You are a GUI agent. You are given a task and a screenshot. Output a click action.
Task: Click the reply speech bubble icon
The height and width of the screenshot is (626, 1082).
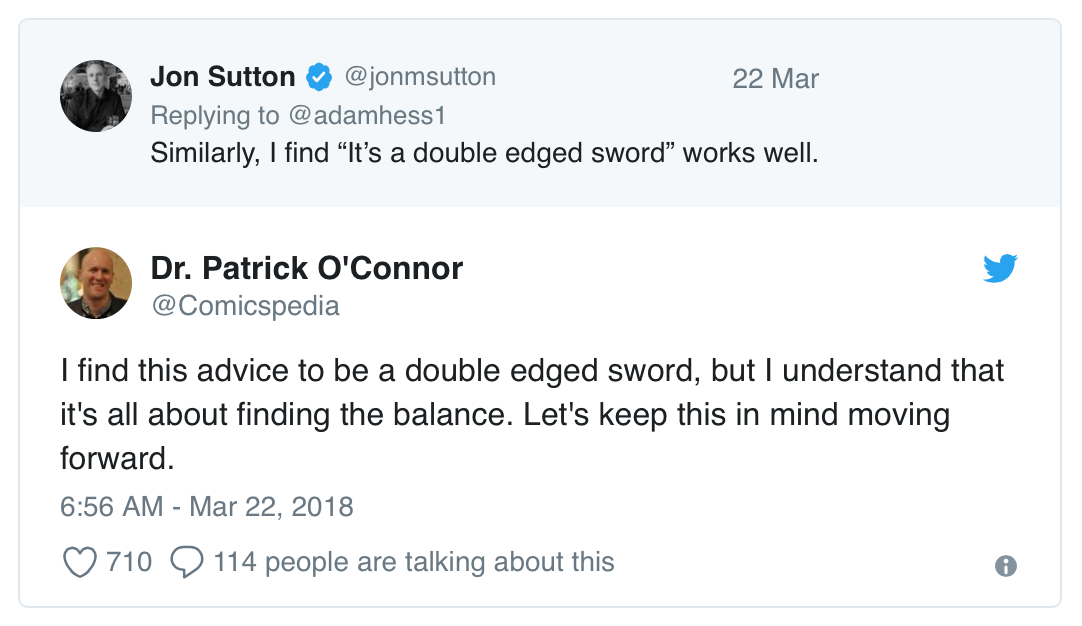pyautogui.click(x=187, y=562)
